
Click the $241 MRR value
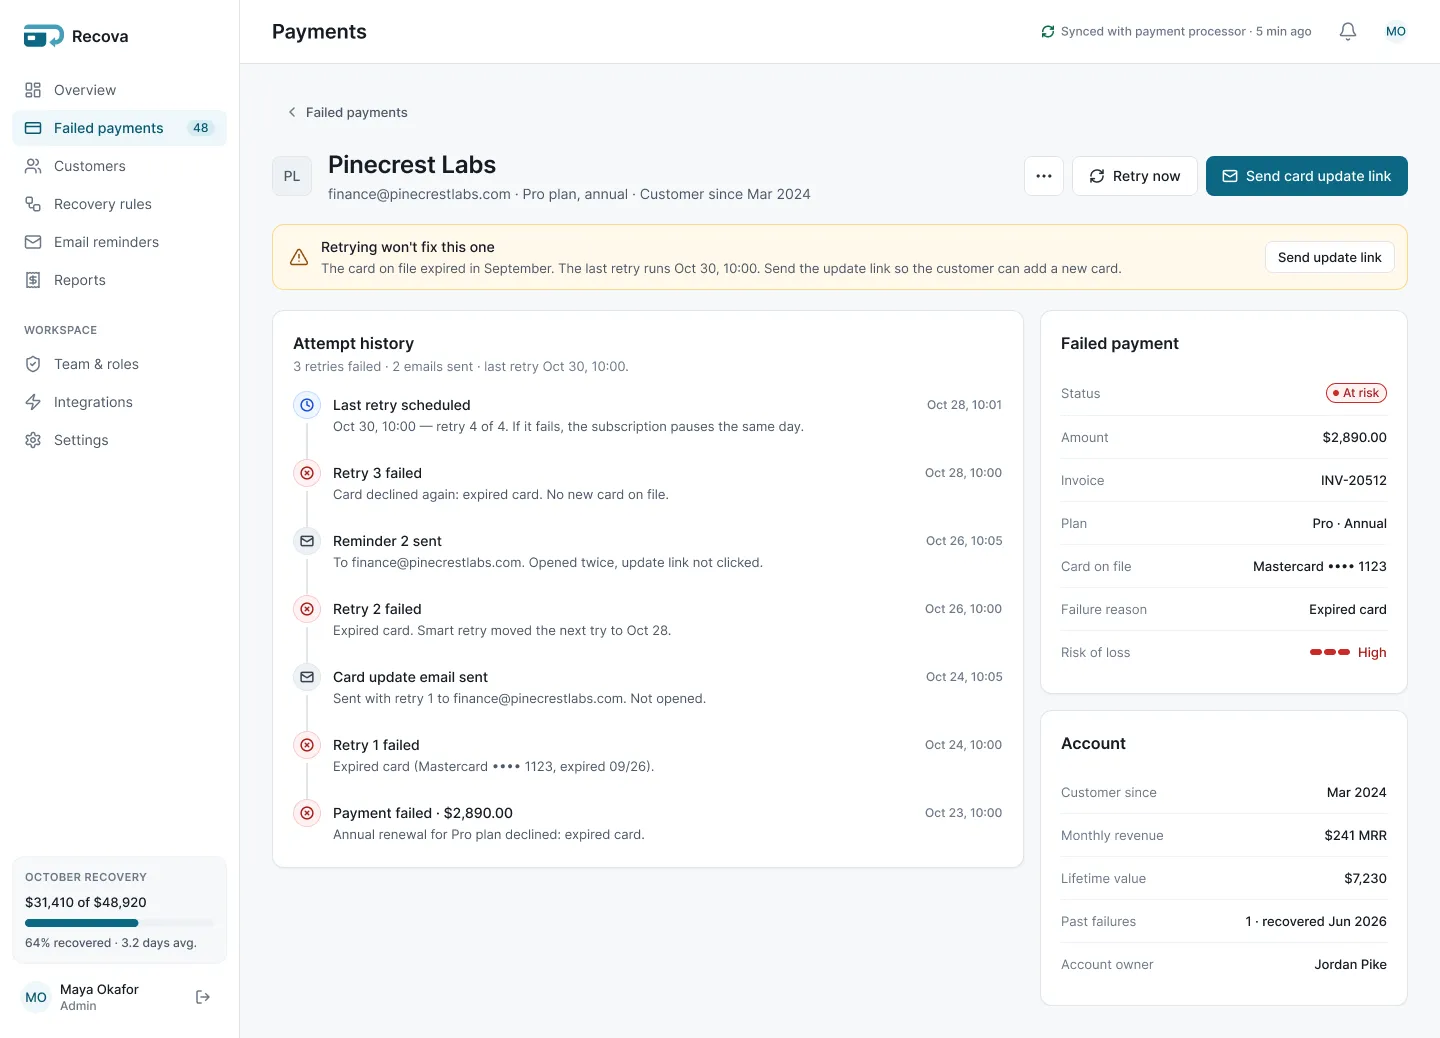click(1355, 835)
